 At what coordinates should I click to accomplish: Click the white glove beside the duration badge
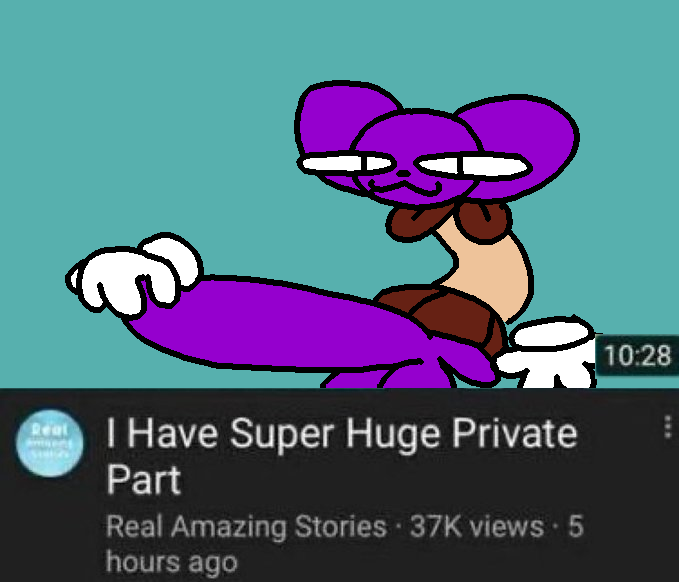pyautogui.click(x=549, y=352)
